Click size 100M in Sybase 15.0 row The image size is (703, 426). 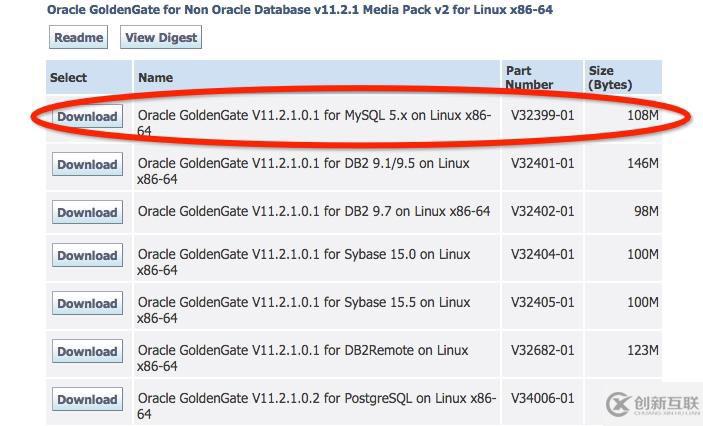tap(643, 254)
